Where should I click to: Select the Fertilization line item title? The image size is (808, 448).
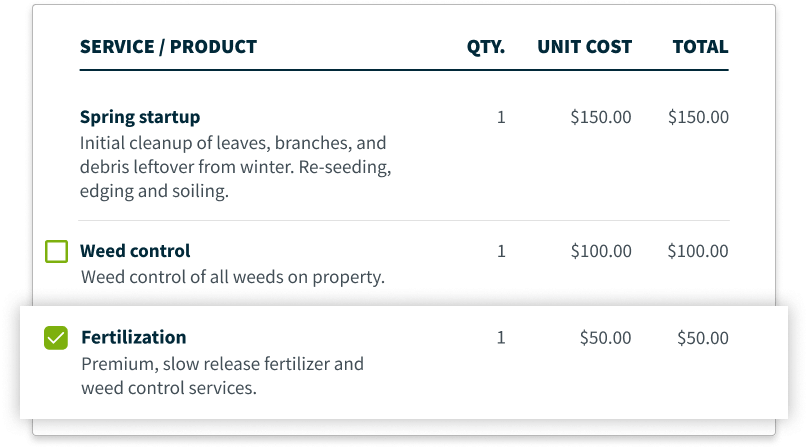click(133, 337)
